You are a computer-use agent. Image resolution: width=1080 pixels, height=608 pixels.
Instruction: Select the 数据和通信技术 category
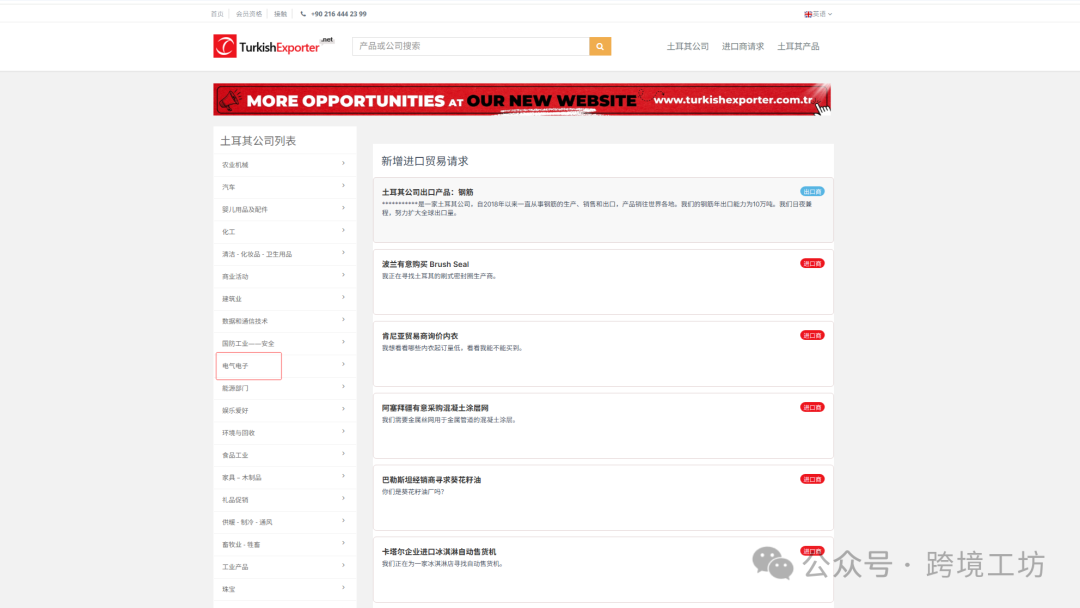(x=245, y=321)
